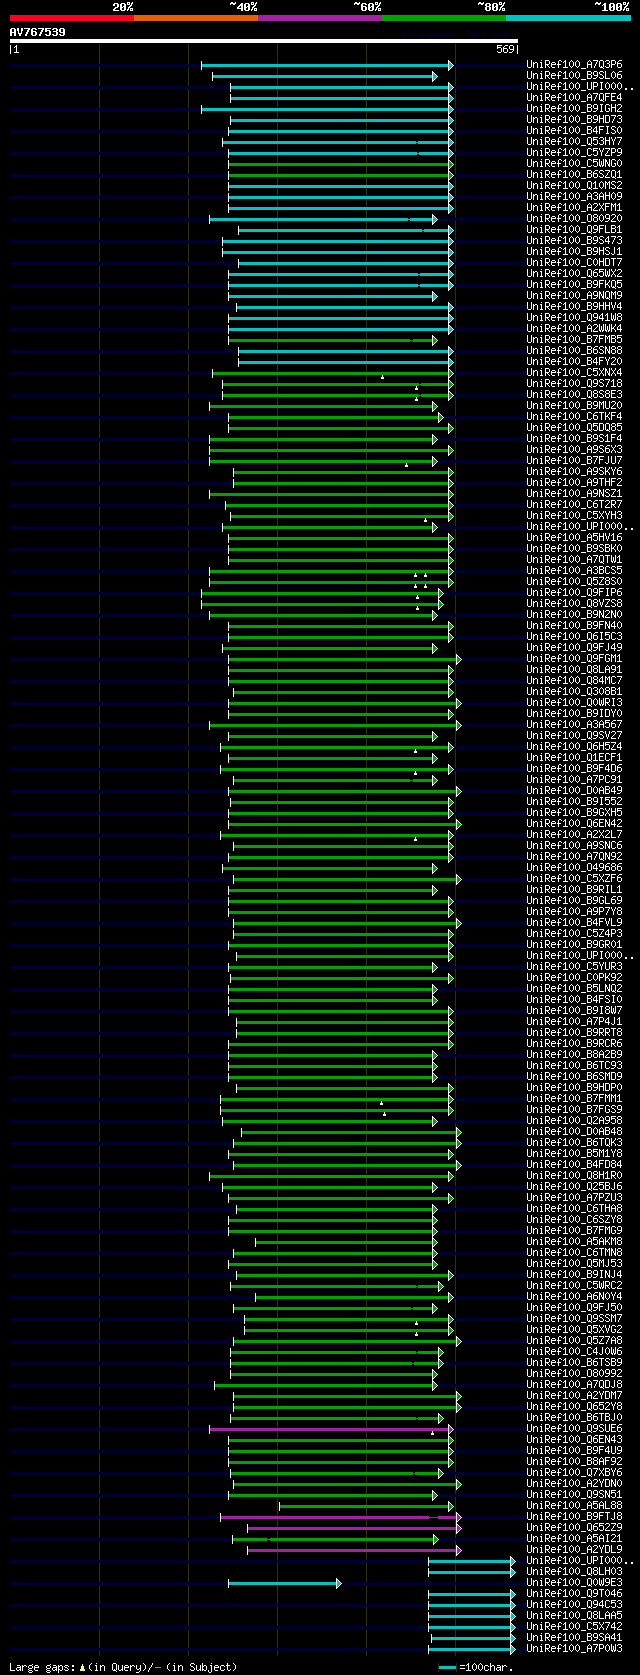The height and width of the screenshot is (1675, 640).
Task: Select hit label UniRef100_A5AL88
Action: pyautogui.click(x=574, y=1506)
